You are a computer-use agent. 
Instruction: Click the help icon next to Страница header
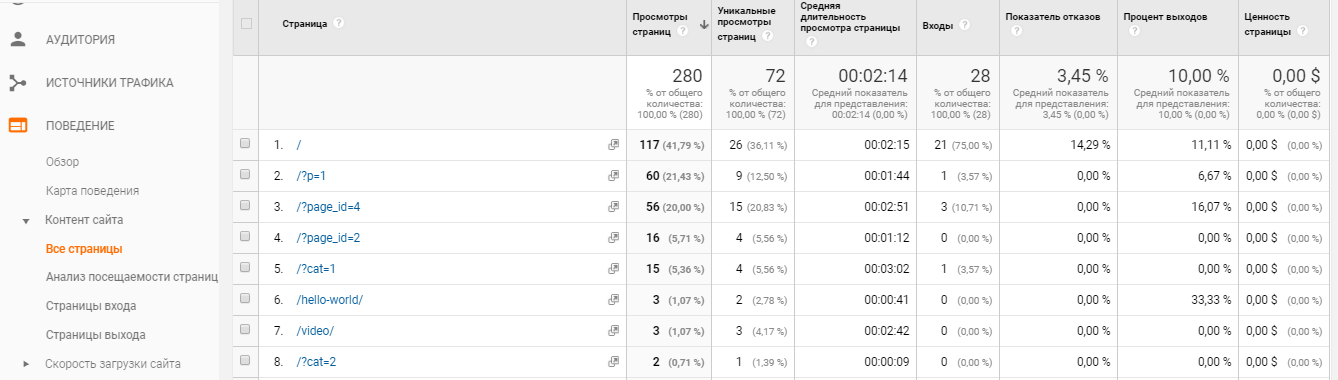pyautogui.click(x=339, y=23)
